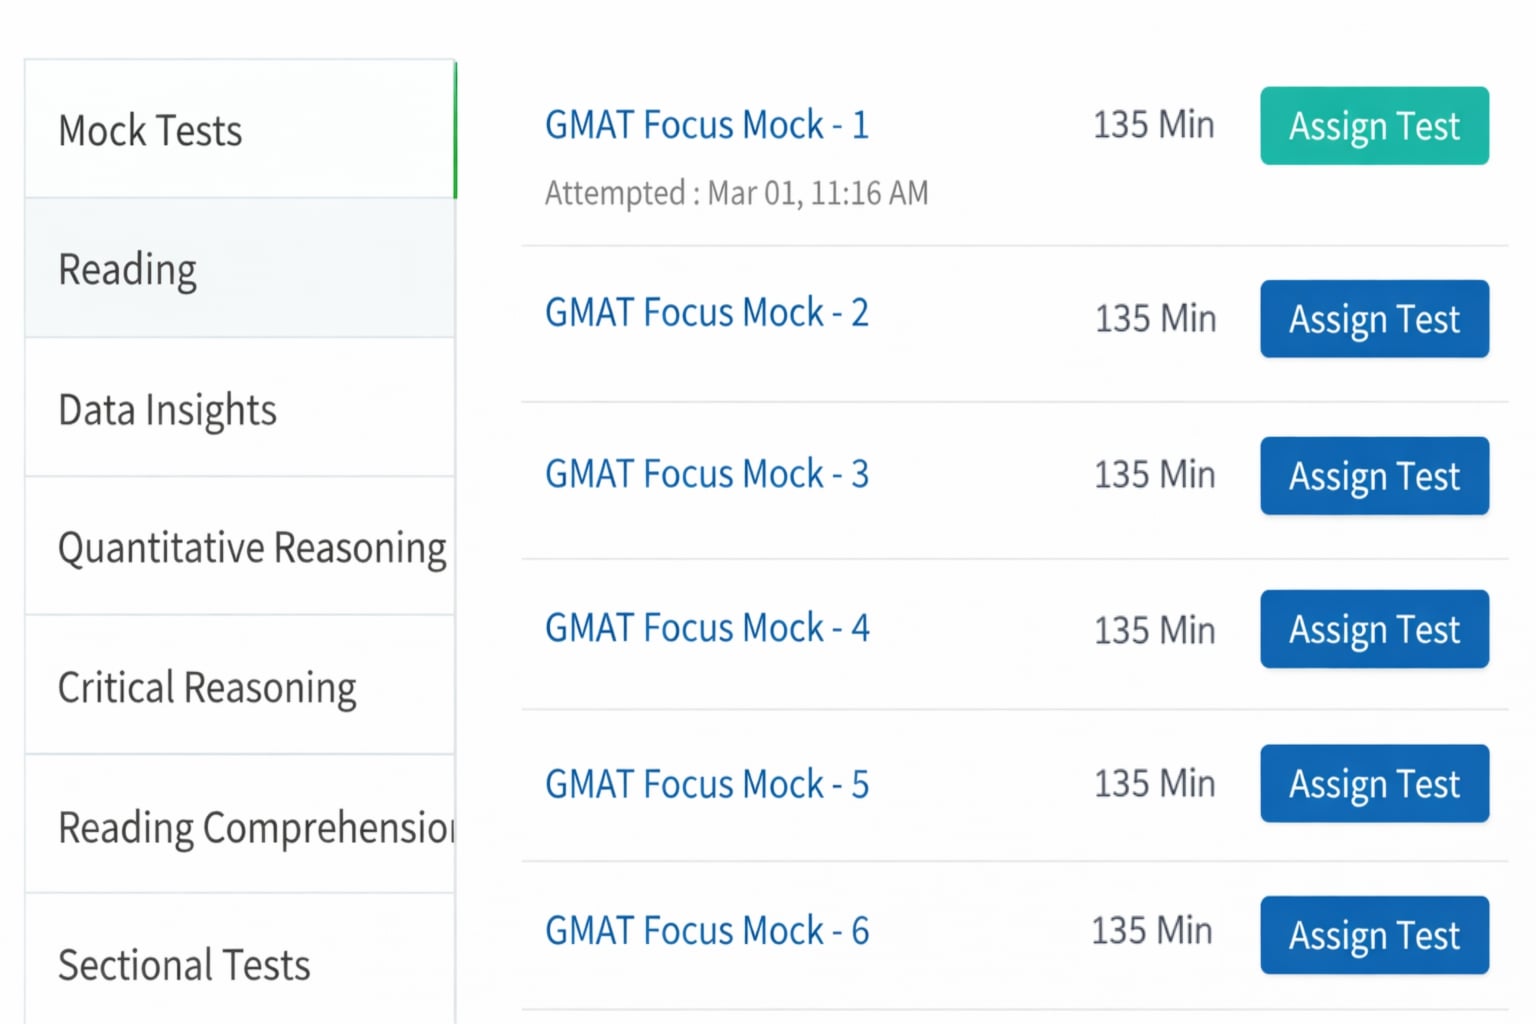The width and height of the screenshot is (1536, 1024).
Task: Click the green Assign Test button for Mock 1
Action: pos(1374,125)
